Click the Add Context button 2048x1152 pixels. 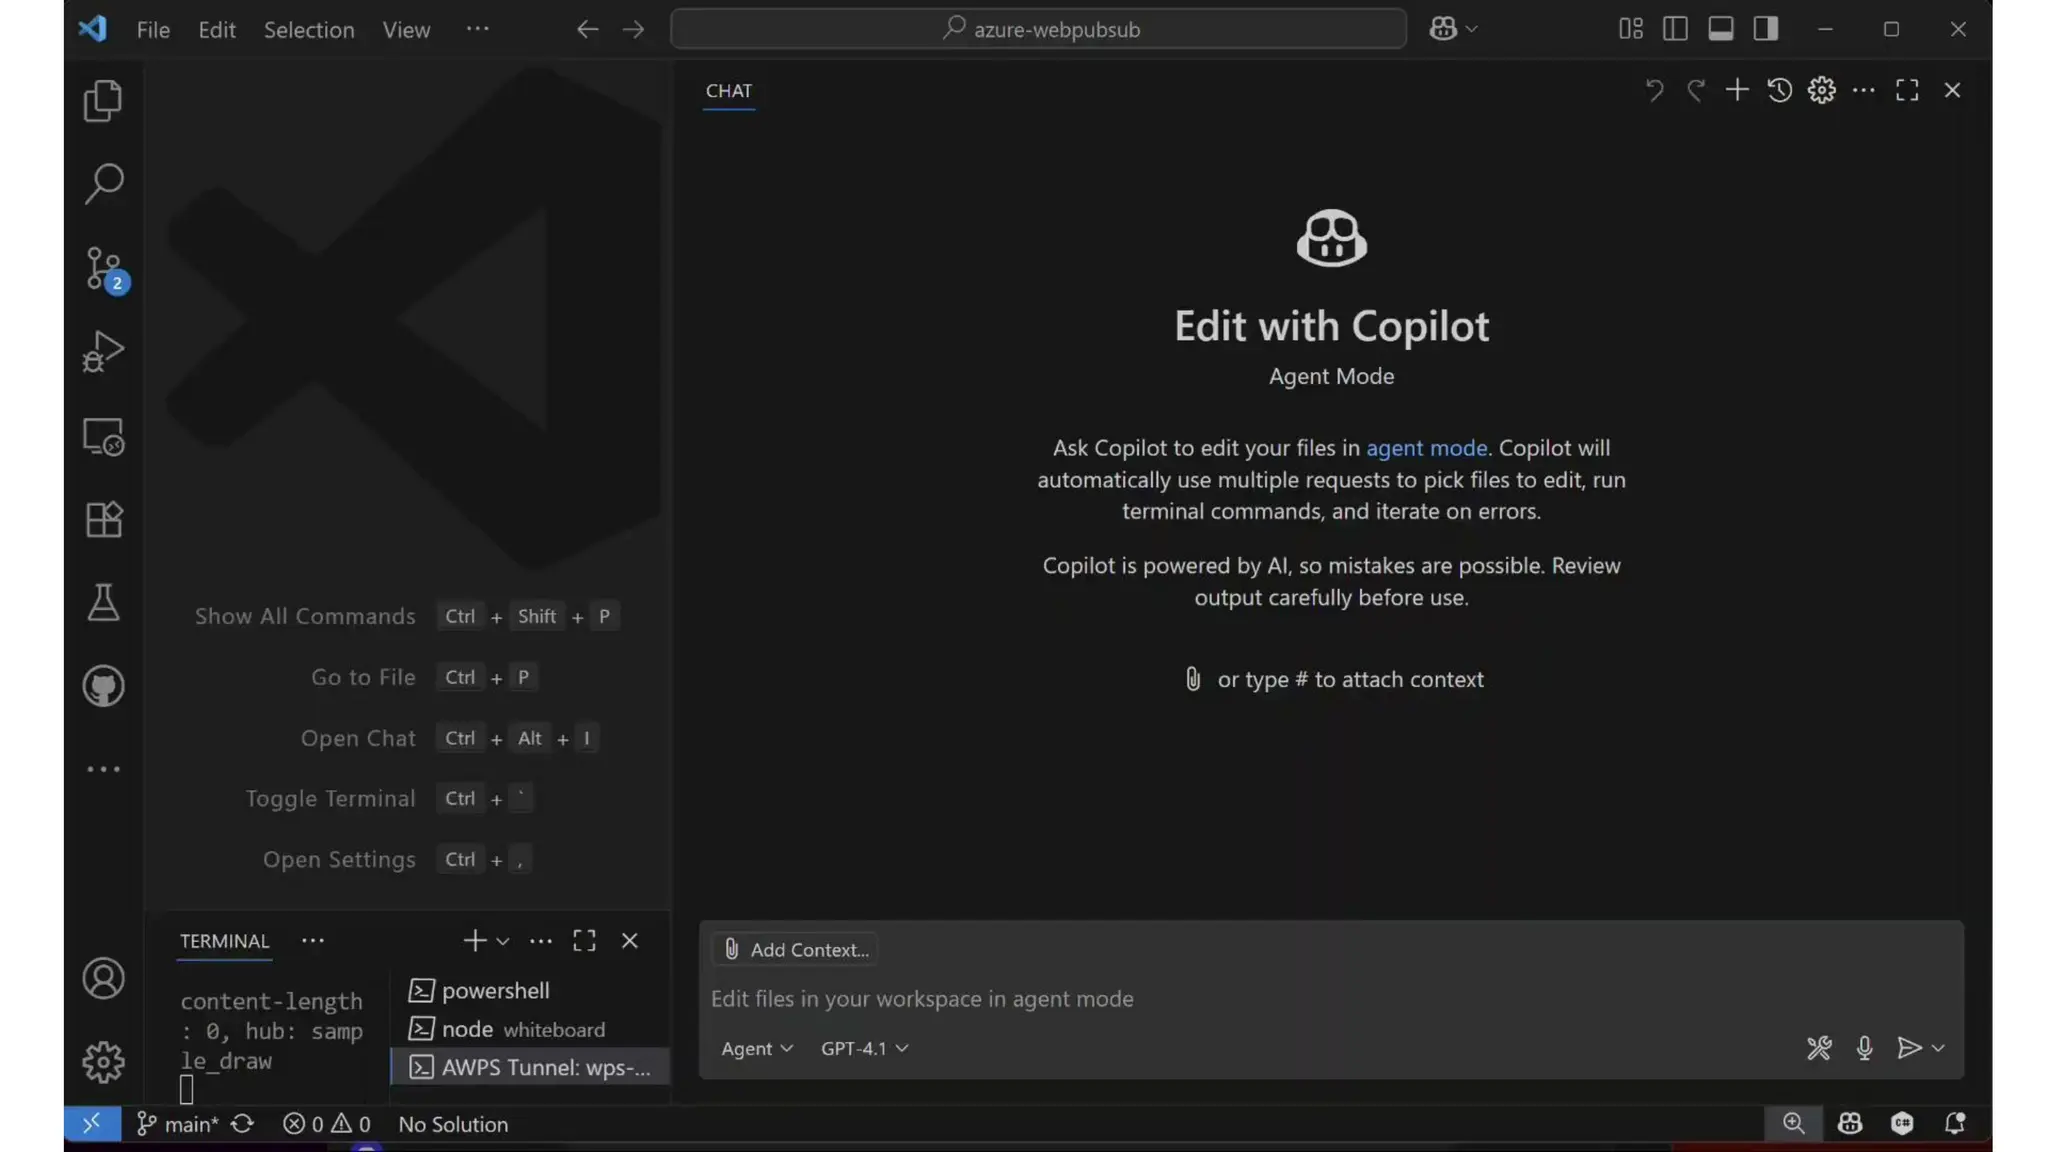[796, 950]
